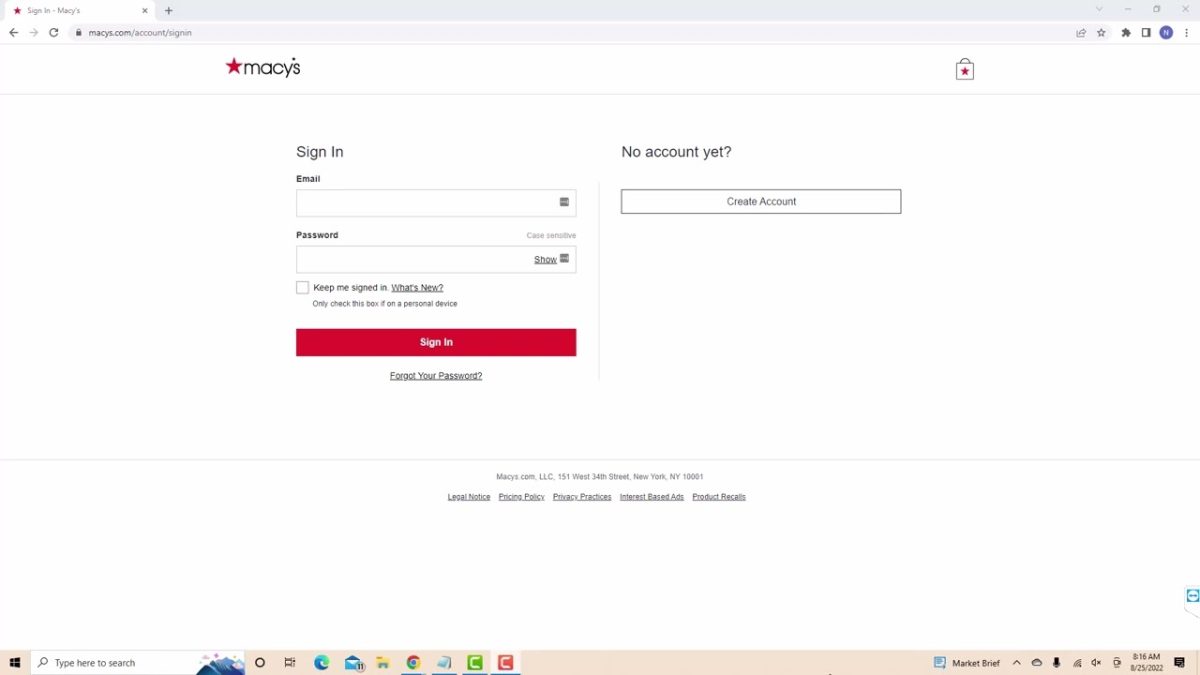The image size is (1200, 675).
Task: Reload the page
Action: pyautogui.click(x=53, y=32)
